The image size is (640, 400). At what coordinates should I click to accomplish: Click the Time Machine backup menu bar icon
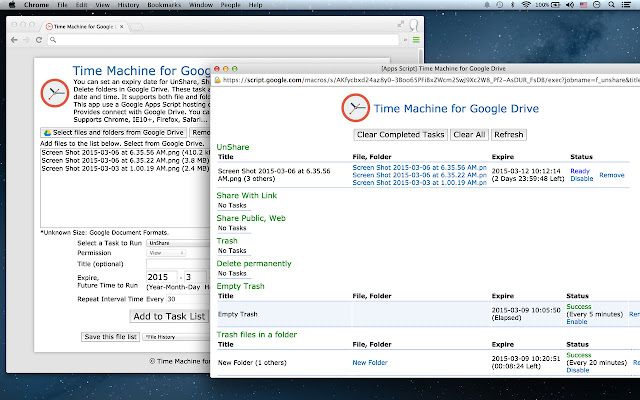click(500, 5)
